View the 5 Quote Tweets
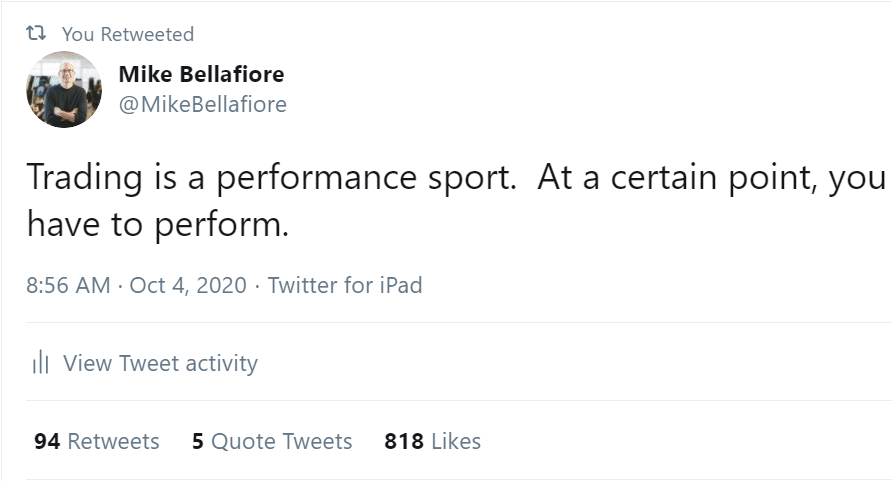Image resolution: width=892 pixels, height=481 pixels. pos(272,441)
